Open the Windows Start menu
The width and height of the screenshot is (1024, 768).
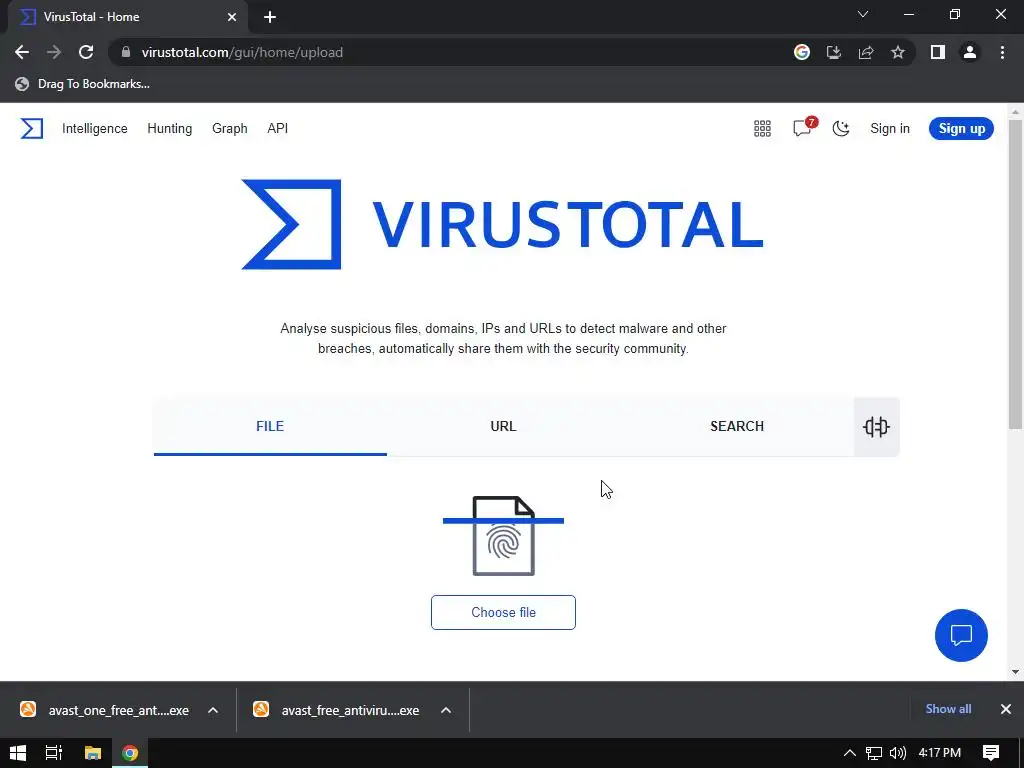point(18,753)
